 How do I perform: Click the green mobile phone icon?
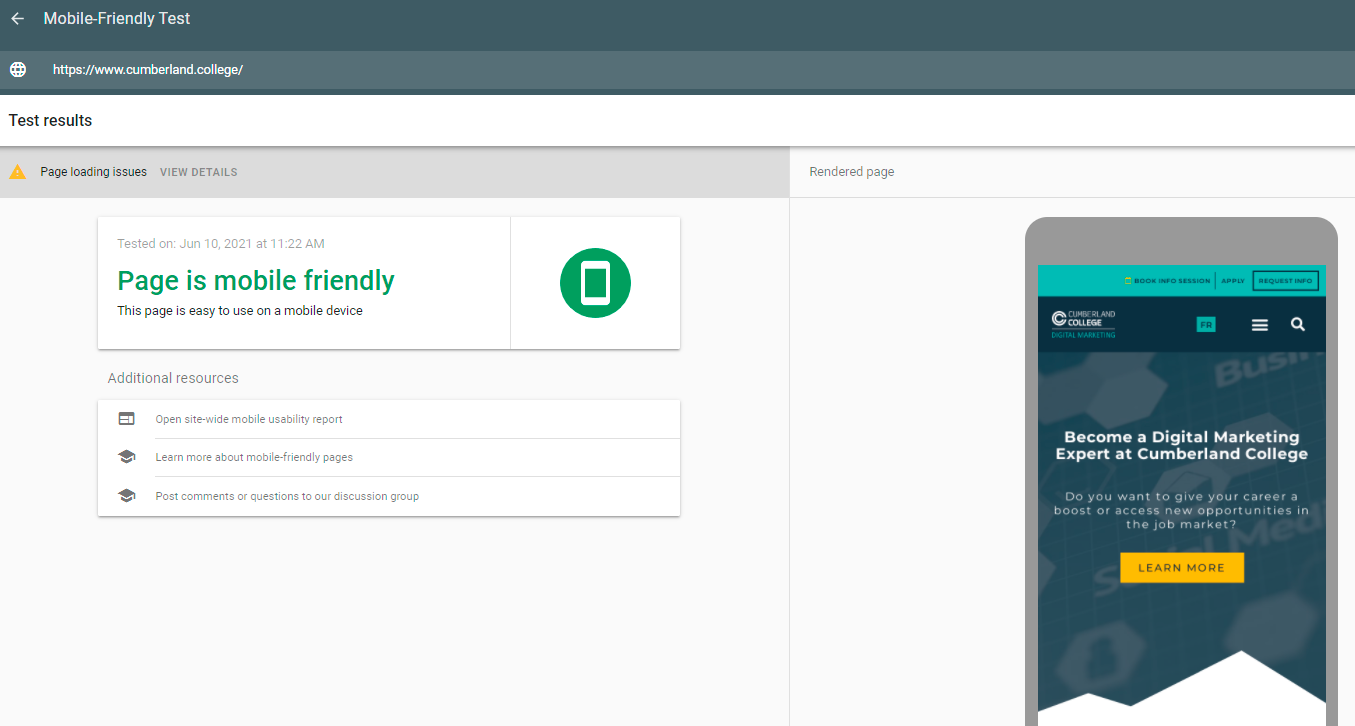tap(595, 283)
